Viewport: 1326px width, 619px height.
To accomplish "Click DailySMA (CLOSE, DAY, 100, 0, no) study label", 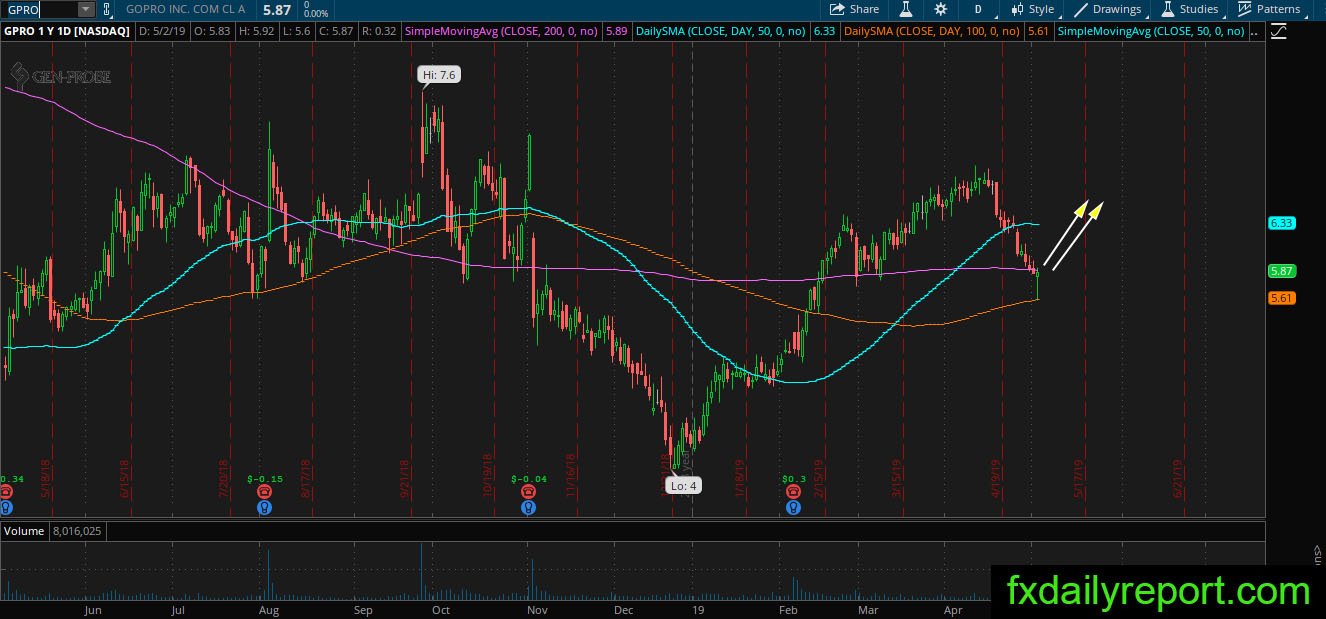I will click(932, 32).
